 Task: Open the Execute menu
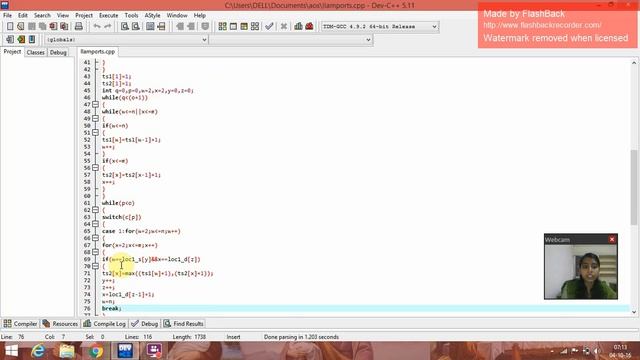pyautogui.click(x=109, y=15)
